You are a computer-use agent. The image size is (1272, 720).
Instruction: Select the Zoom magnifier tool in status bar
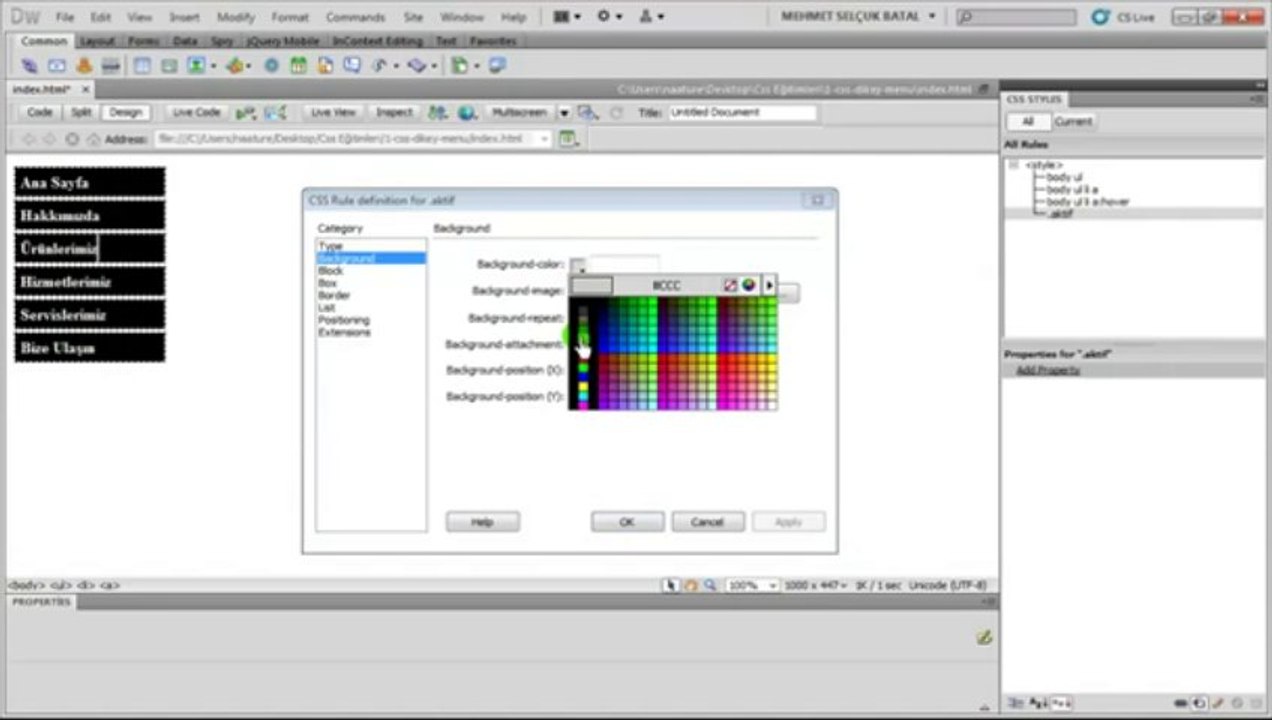click(x=709, y=585)
